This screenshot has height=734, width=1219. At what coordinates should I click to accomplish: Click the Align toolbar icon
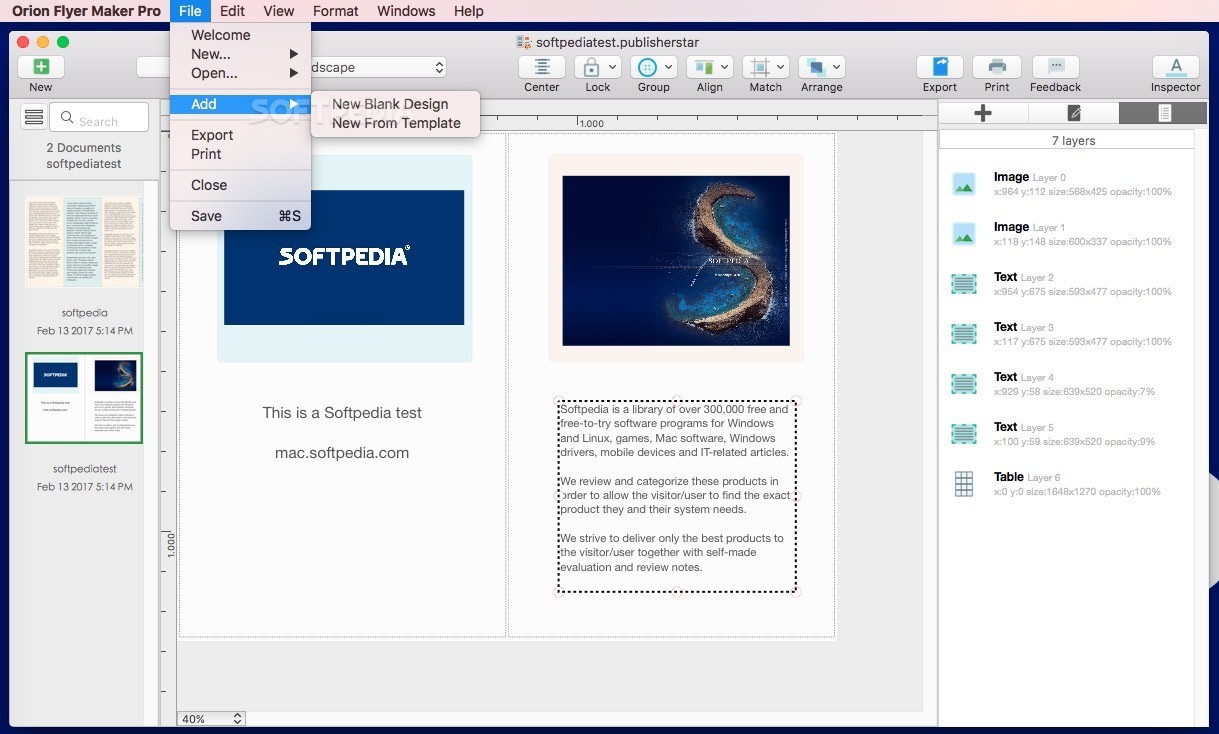coord(703,67)
